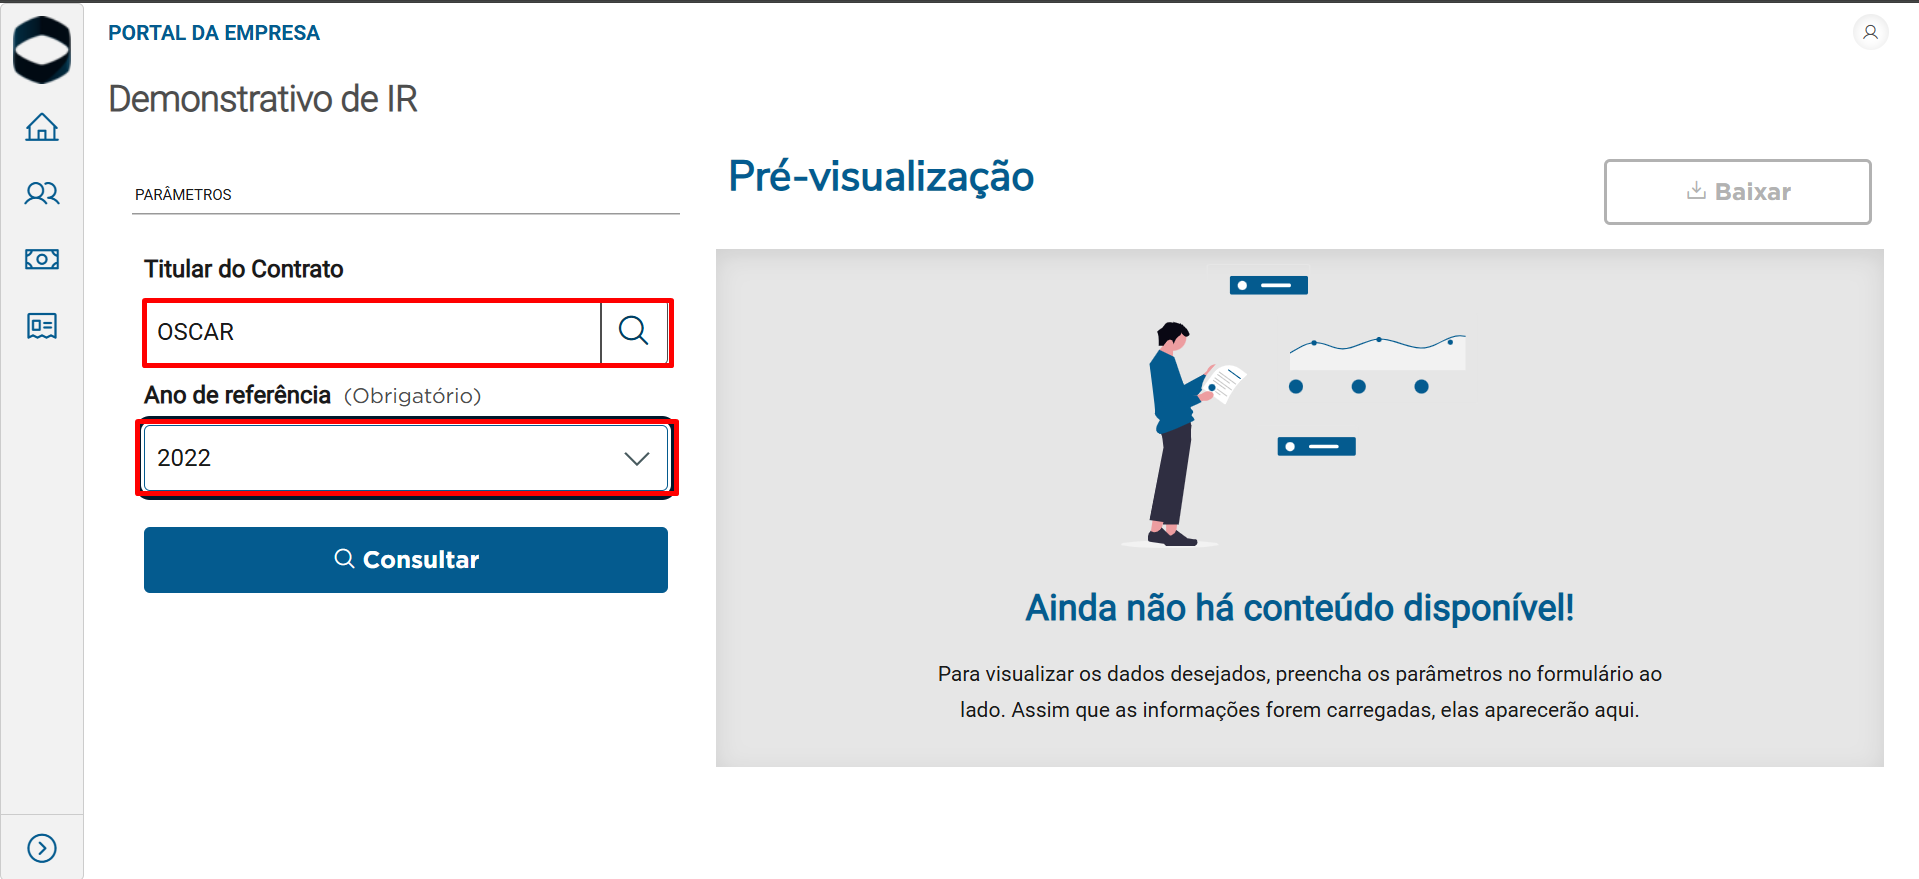Open the Ano de referência dropdown

(x=406, y=458)
